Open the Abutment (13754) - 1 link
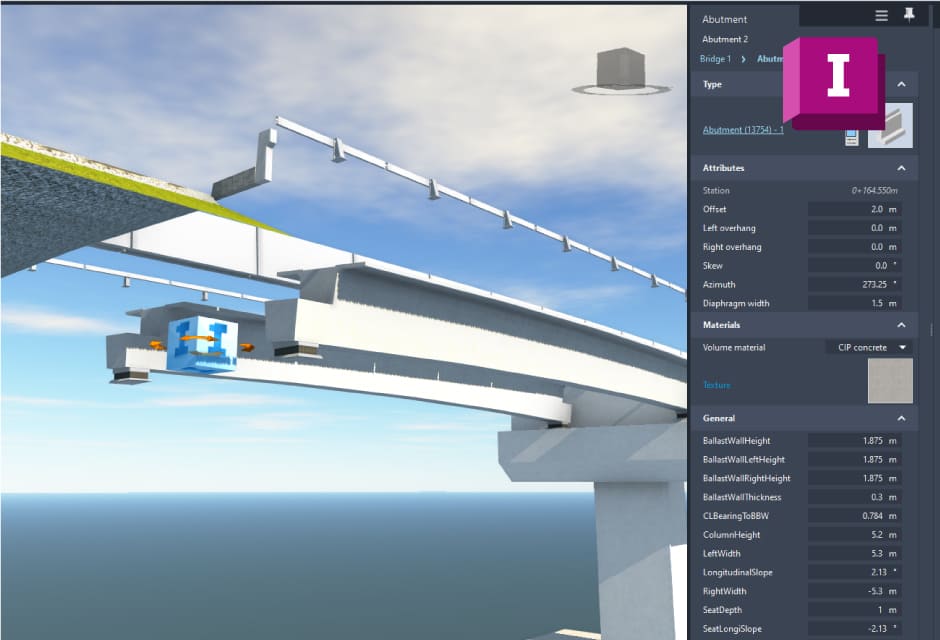 (743, 130)
